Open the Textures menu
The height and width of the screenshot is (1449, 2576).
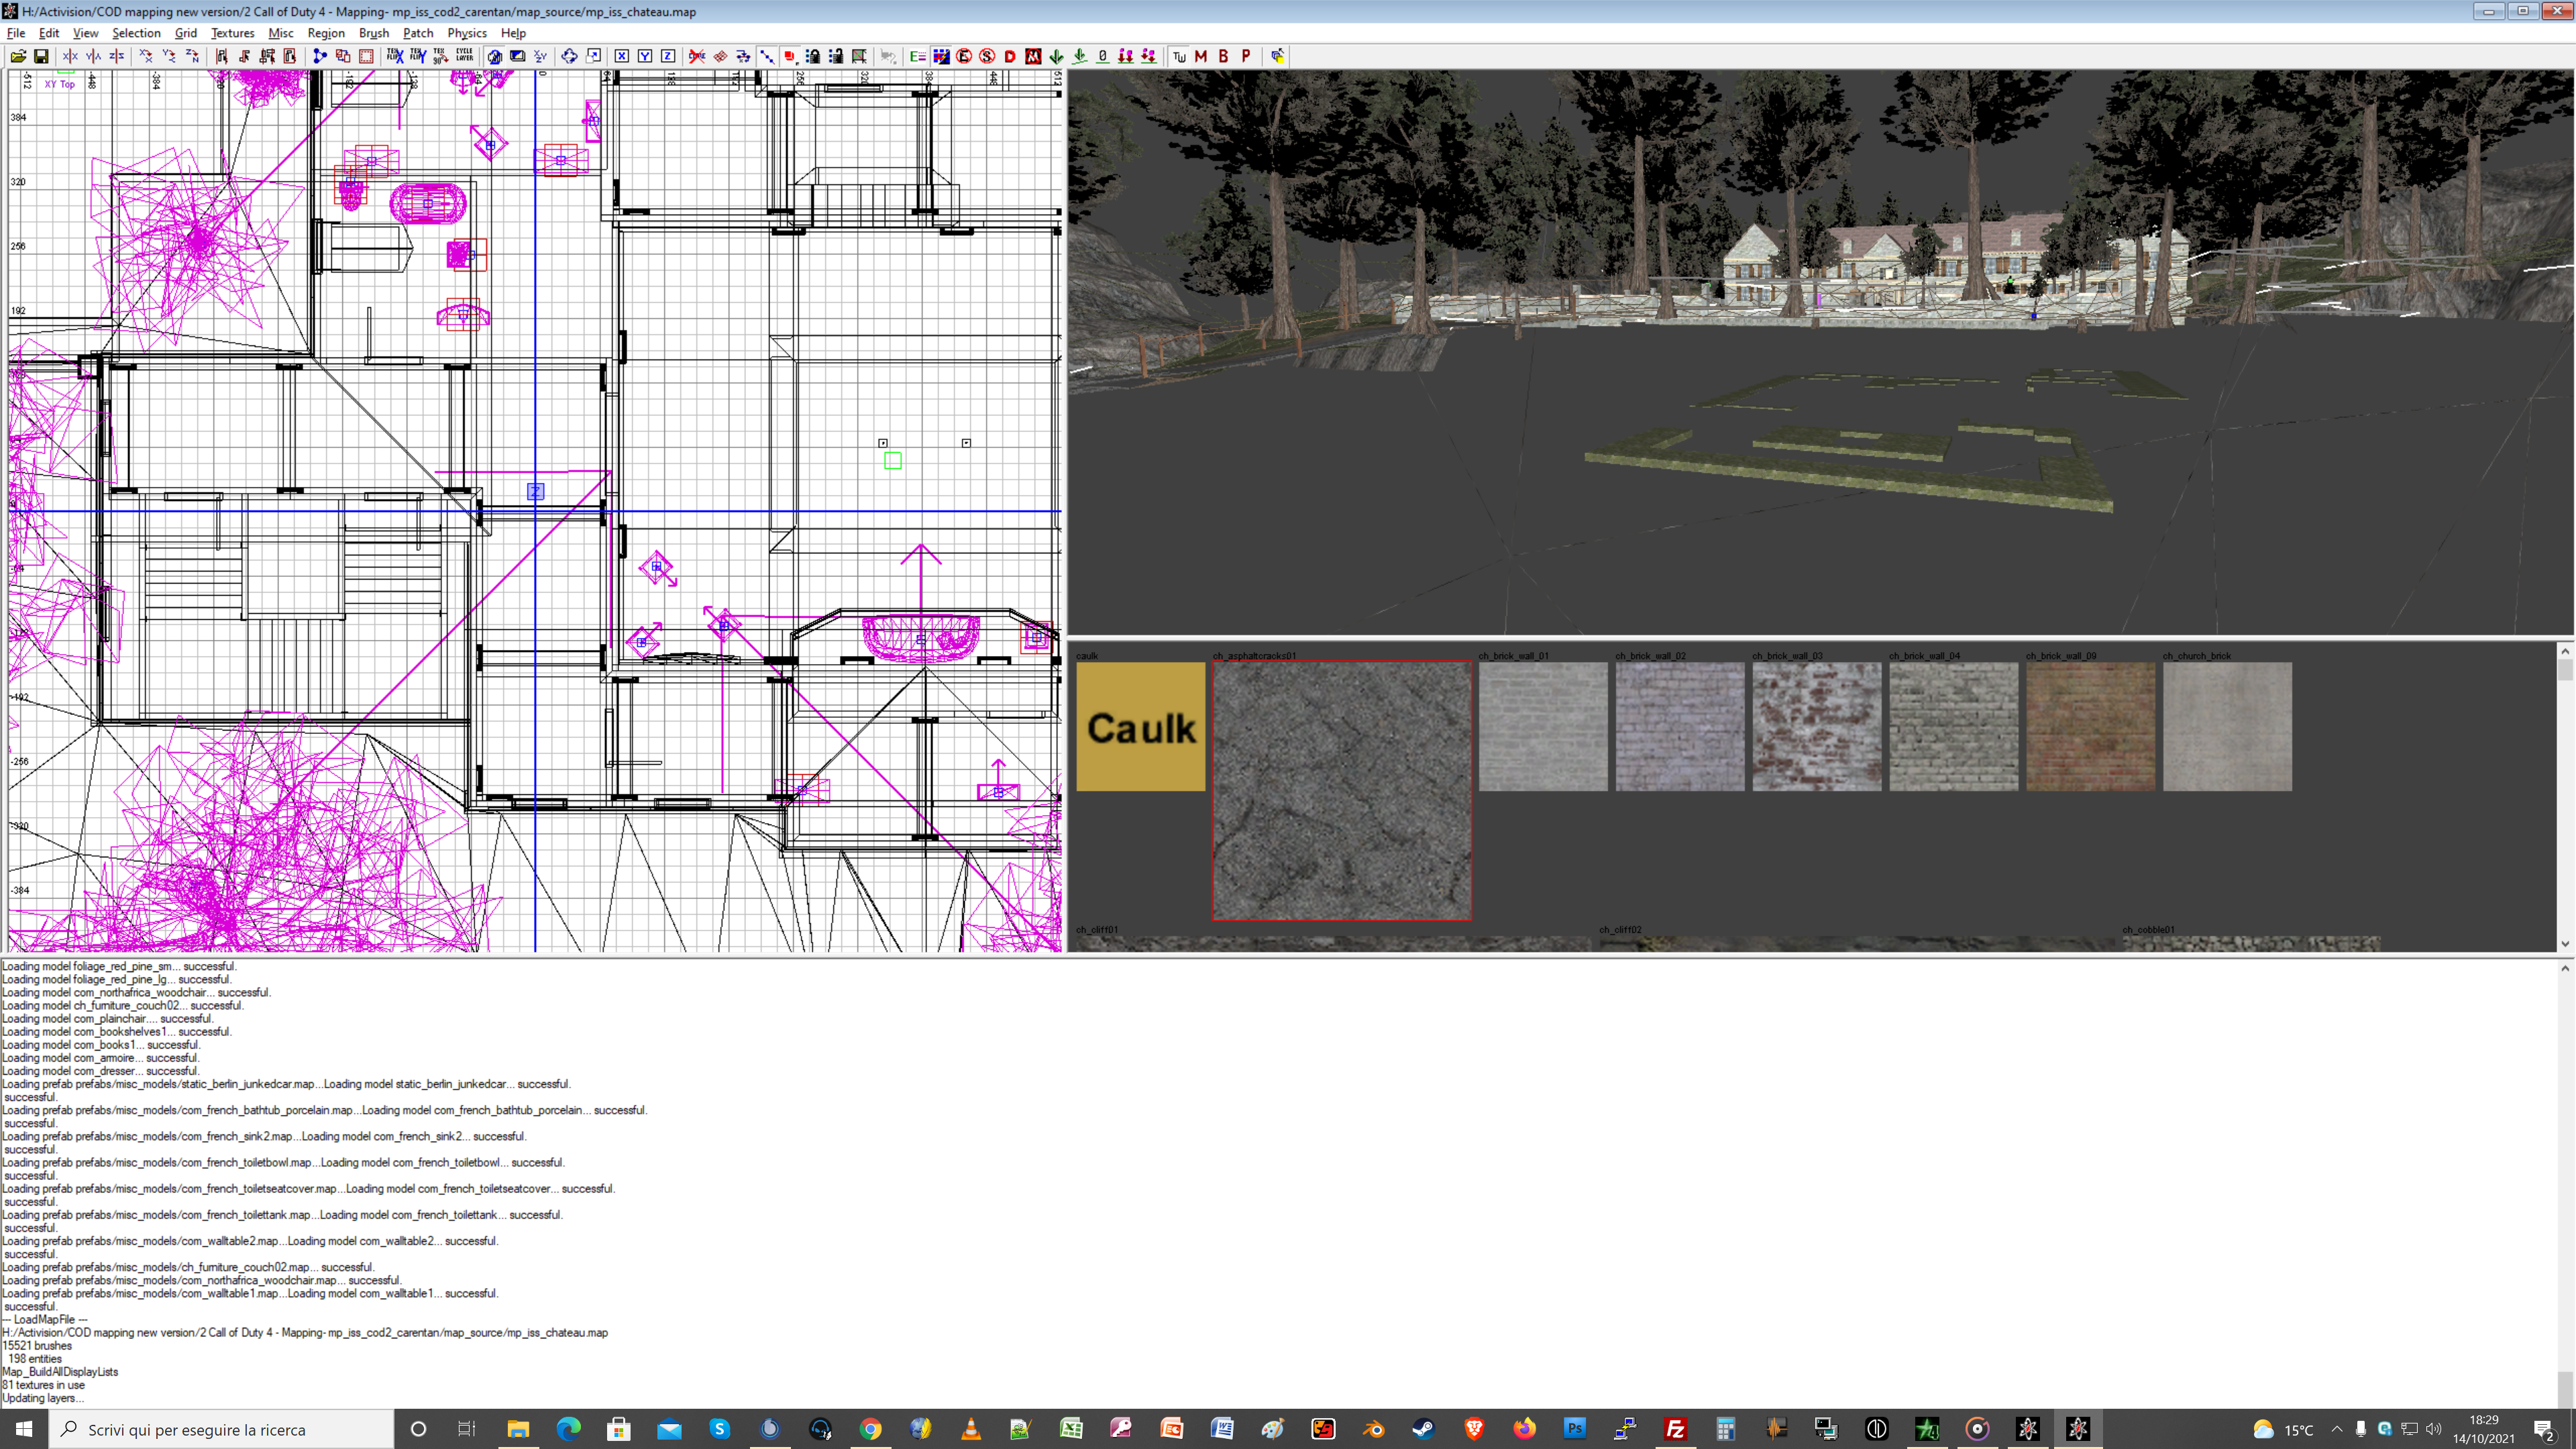(x=232, y=33)
